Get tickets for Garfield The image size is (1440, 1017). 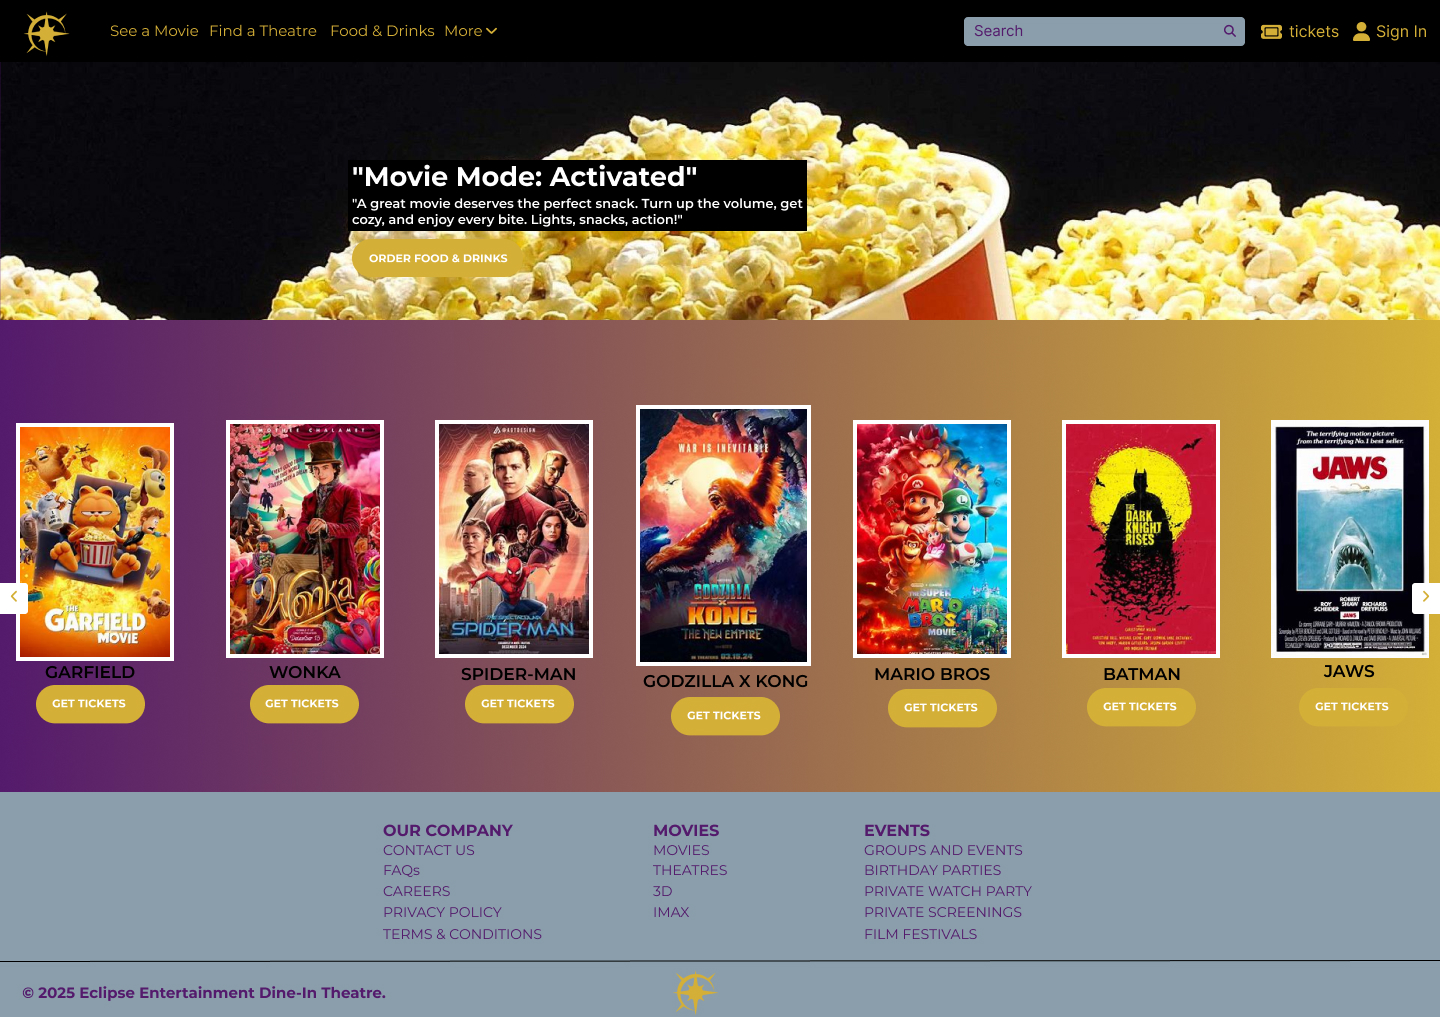click(90, 704)
